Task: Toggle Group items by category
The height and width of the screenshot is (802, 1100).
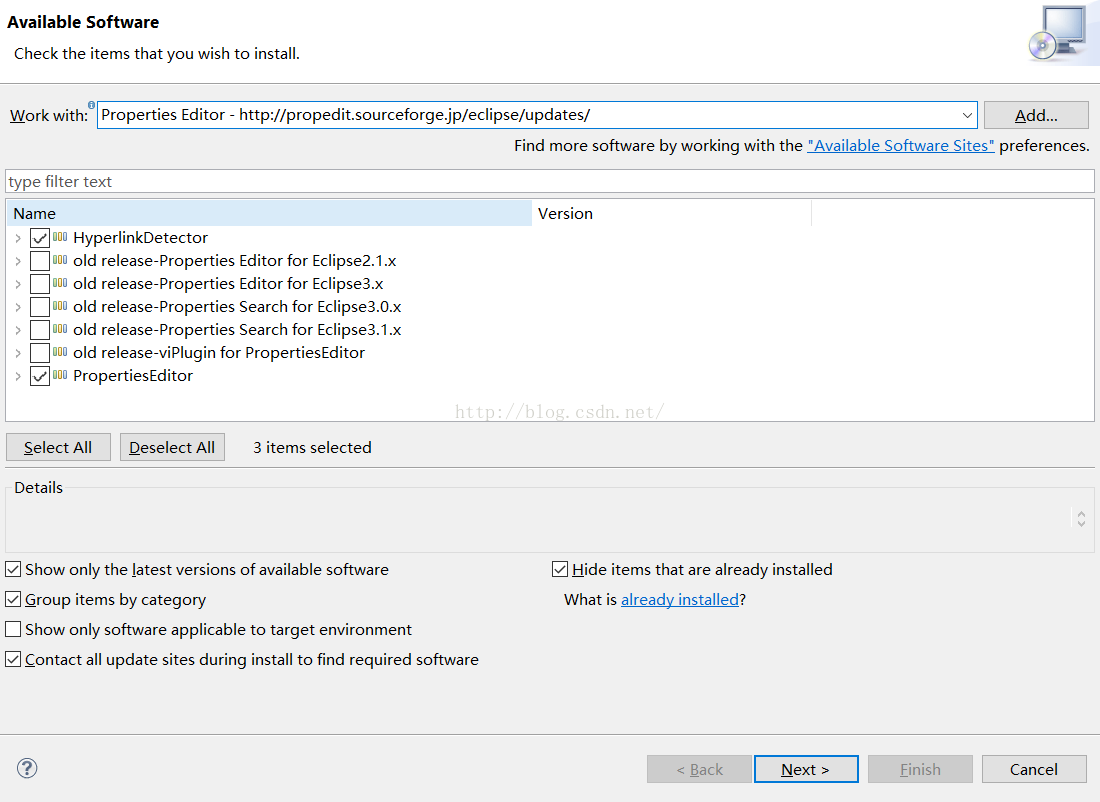Action: pyautogui.click(x=13, y=599)
